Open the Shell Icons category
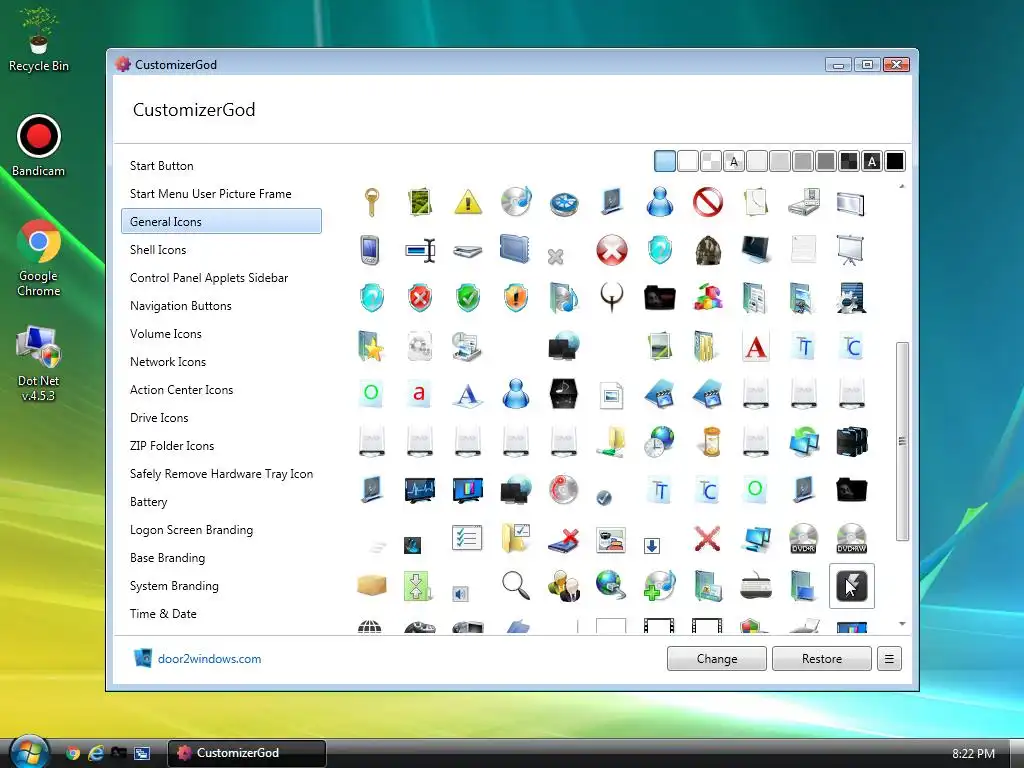 (x=221, y=249)
